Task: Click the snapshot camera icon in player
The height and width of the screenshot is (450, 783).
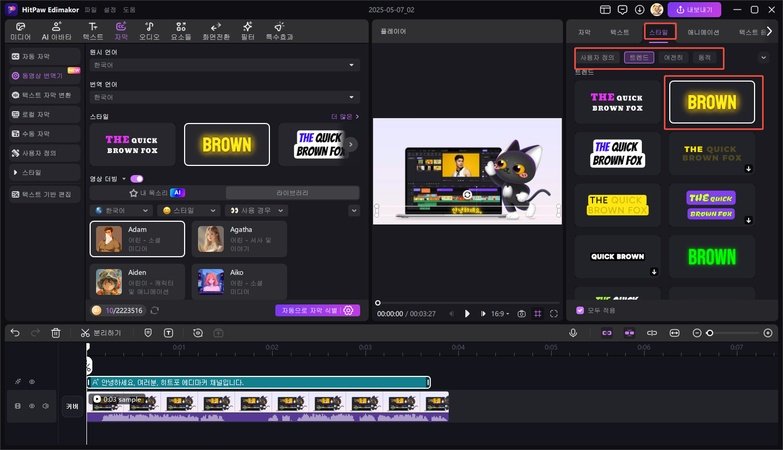Action: click(521, 314)
